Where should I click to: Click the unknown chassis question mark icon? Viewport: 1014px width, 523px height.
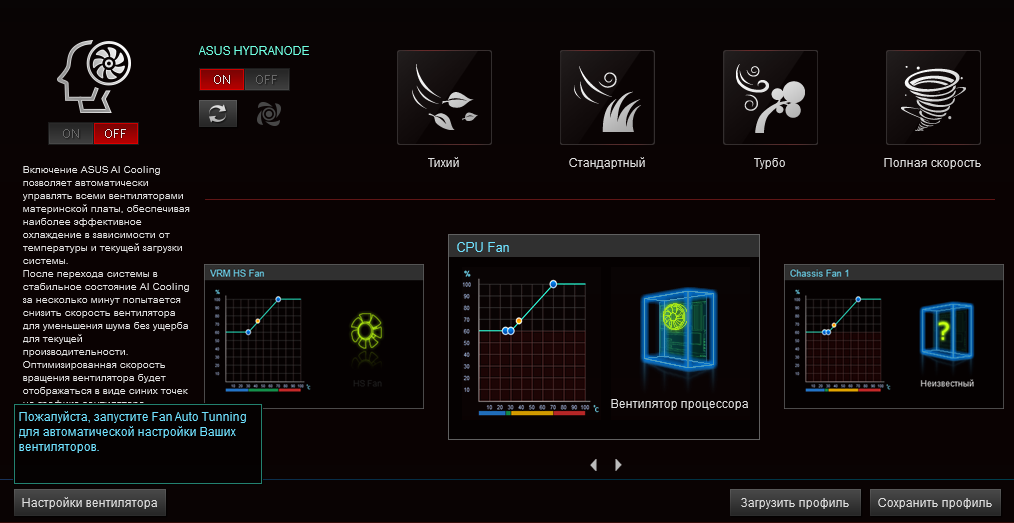click(x=946, y=334)
